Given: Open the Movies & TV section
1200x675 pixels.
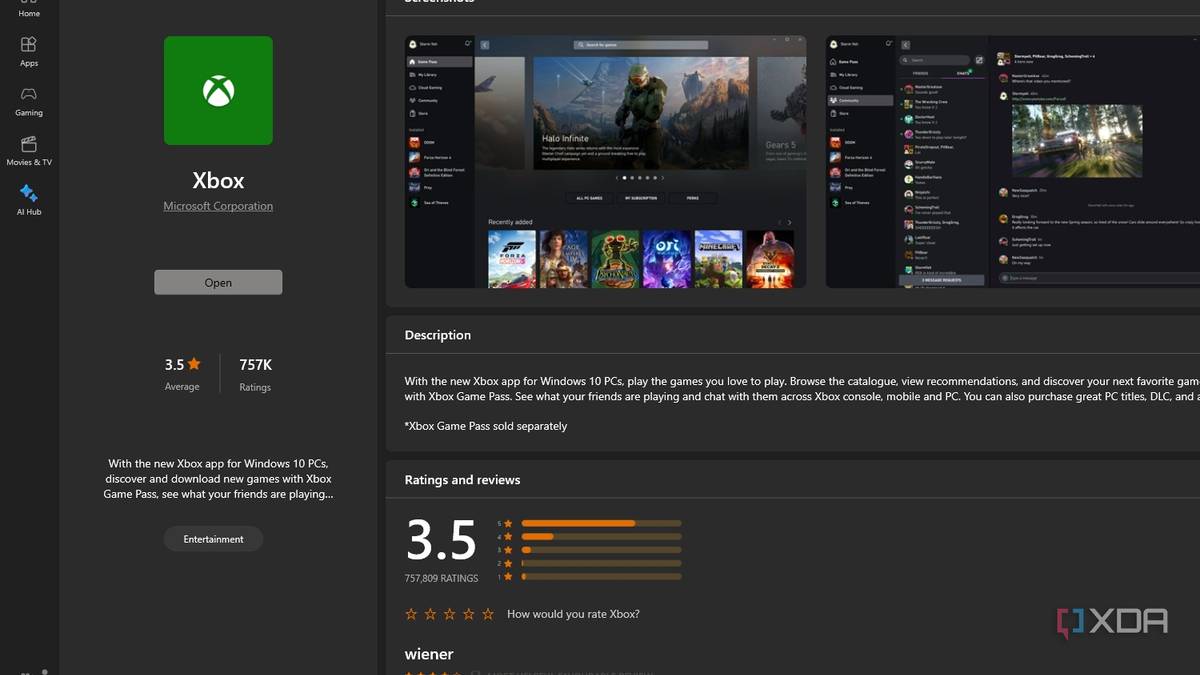Looking at the screenshot, I should (x=29, y=151).
